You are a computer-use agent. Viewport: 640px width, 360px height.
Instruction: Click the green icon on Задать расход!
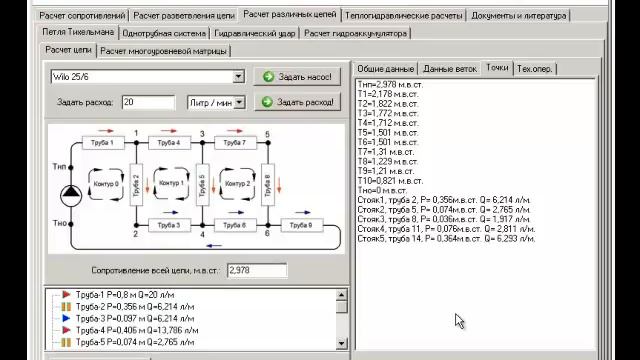click(x=267, y=102)
